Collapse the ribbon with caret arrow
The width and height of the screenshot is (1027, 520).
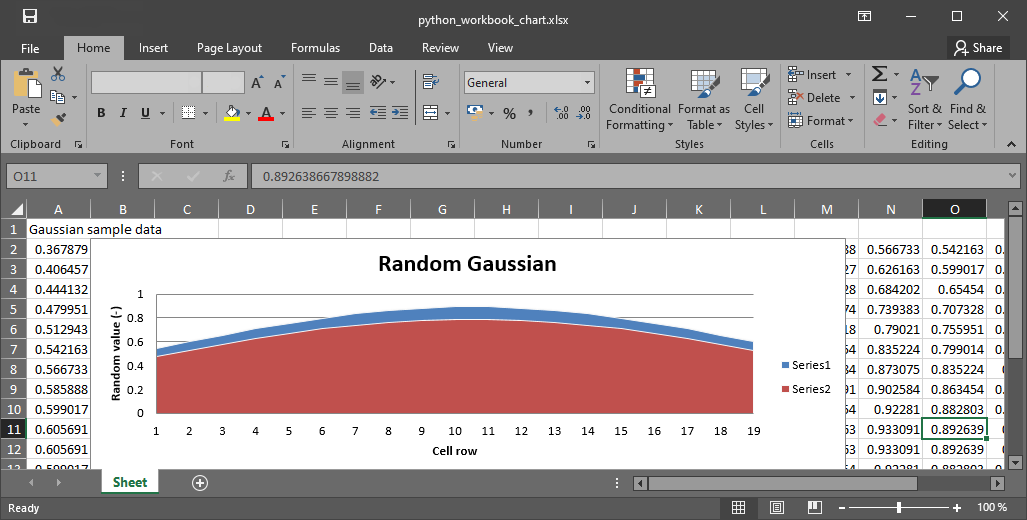click(x=1011, y=144)
